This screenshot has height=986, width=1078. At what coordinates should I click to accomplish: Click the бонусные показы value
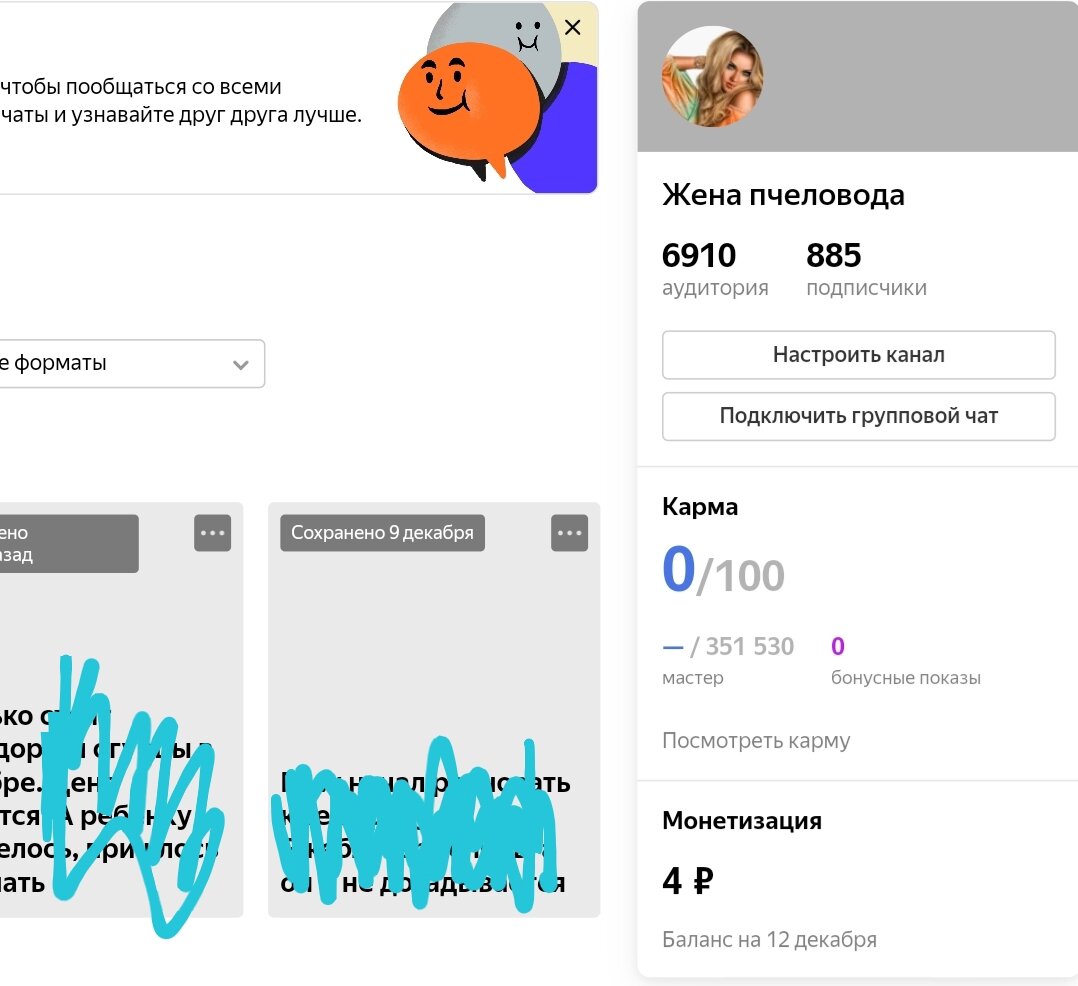837,646
